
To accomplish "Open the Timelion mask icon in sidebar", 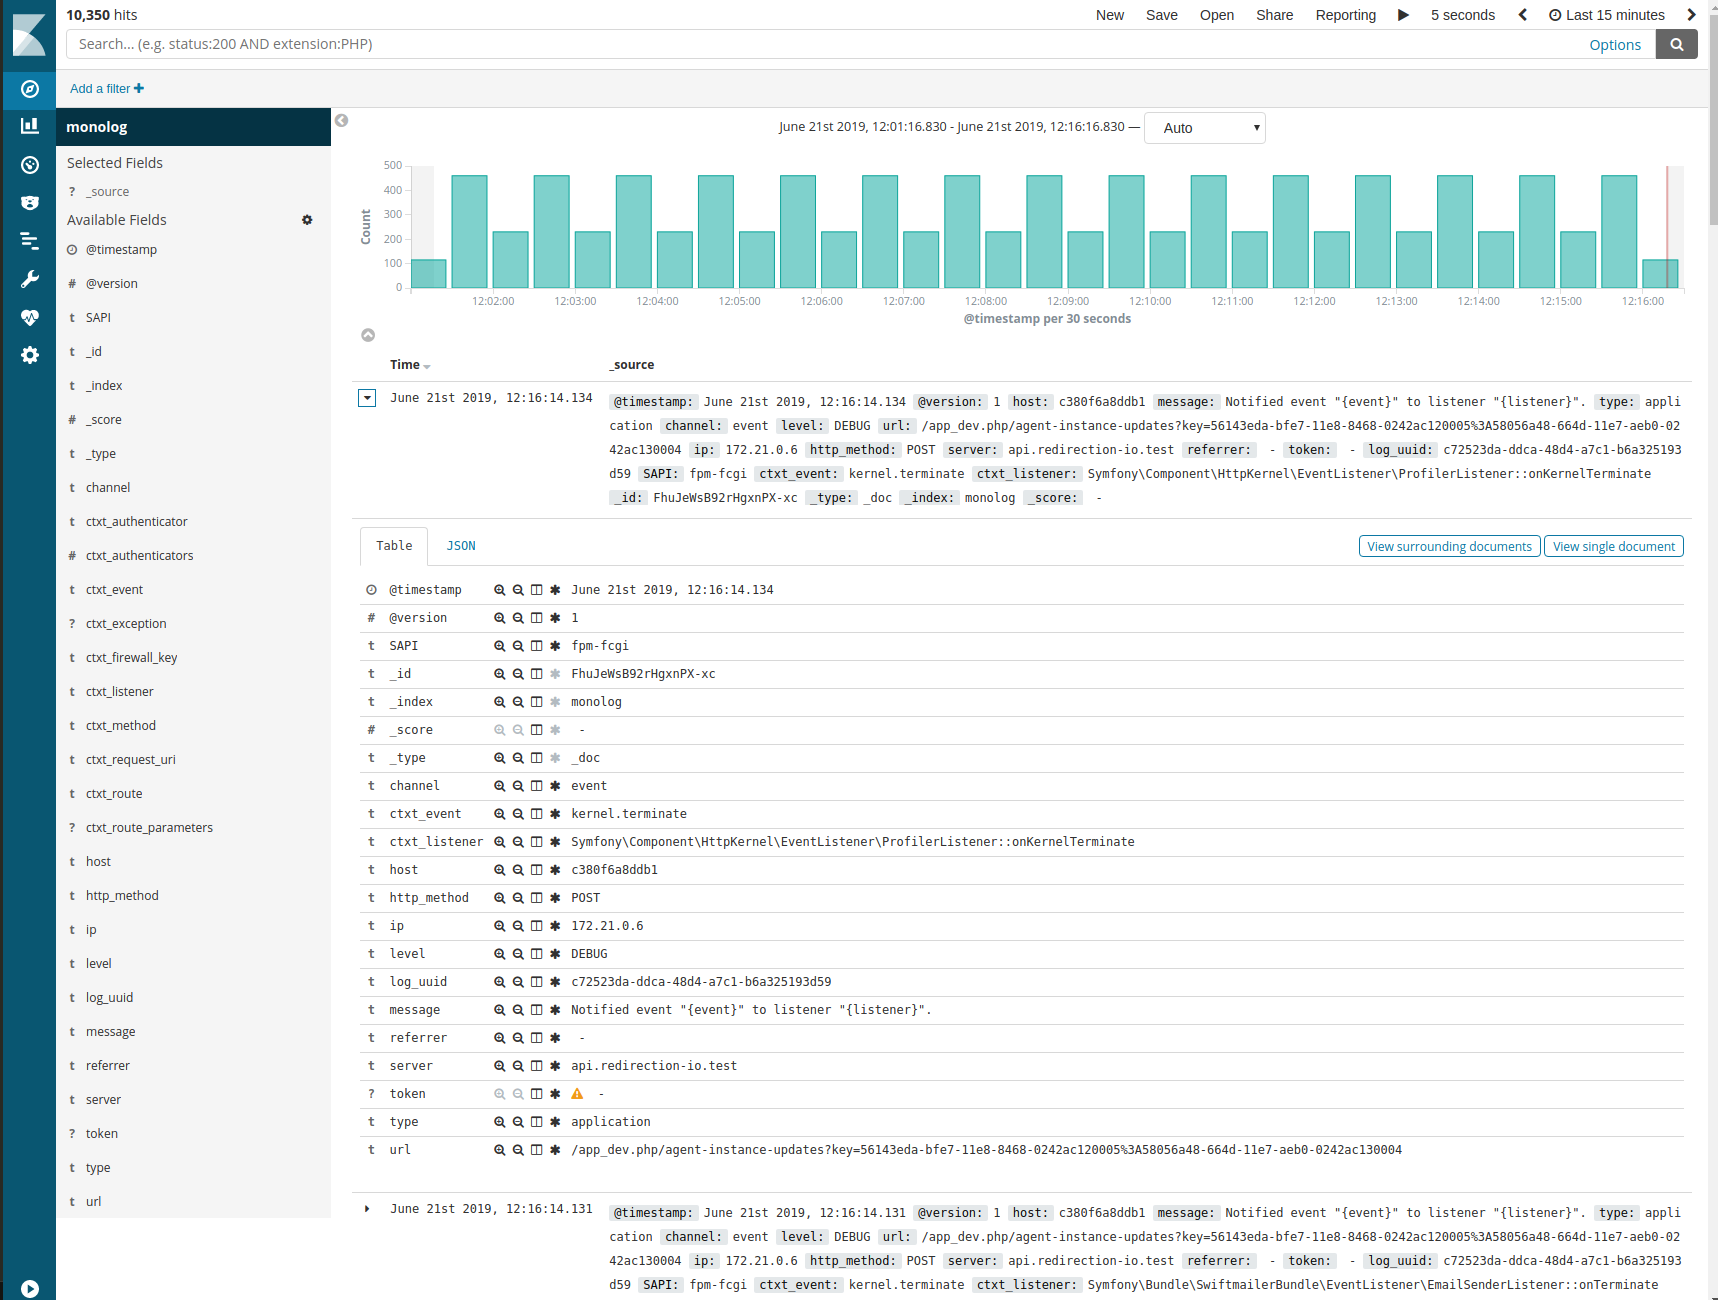I will click(30, 203).
